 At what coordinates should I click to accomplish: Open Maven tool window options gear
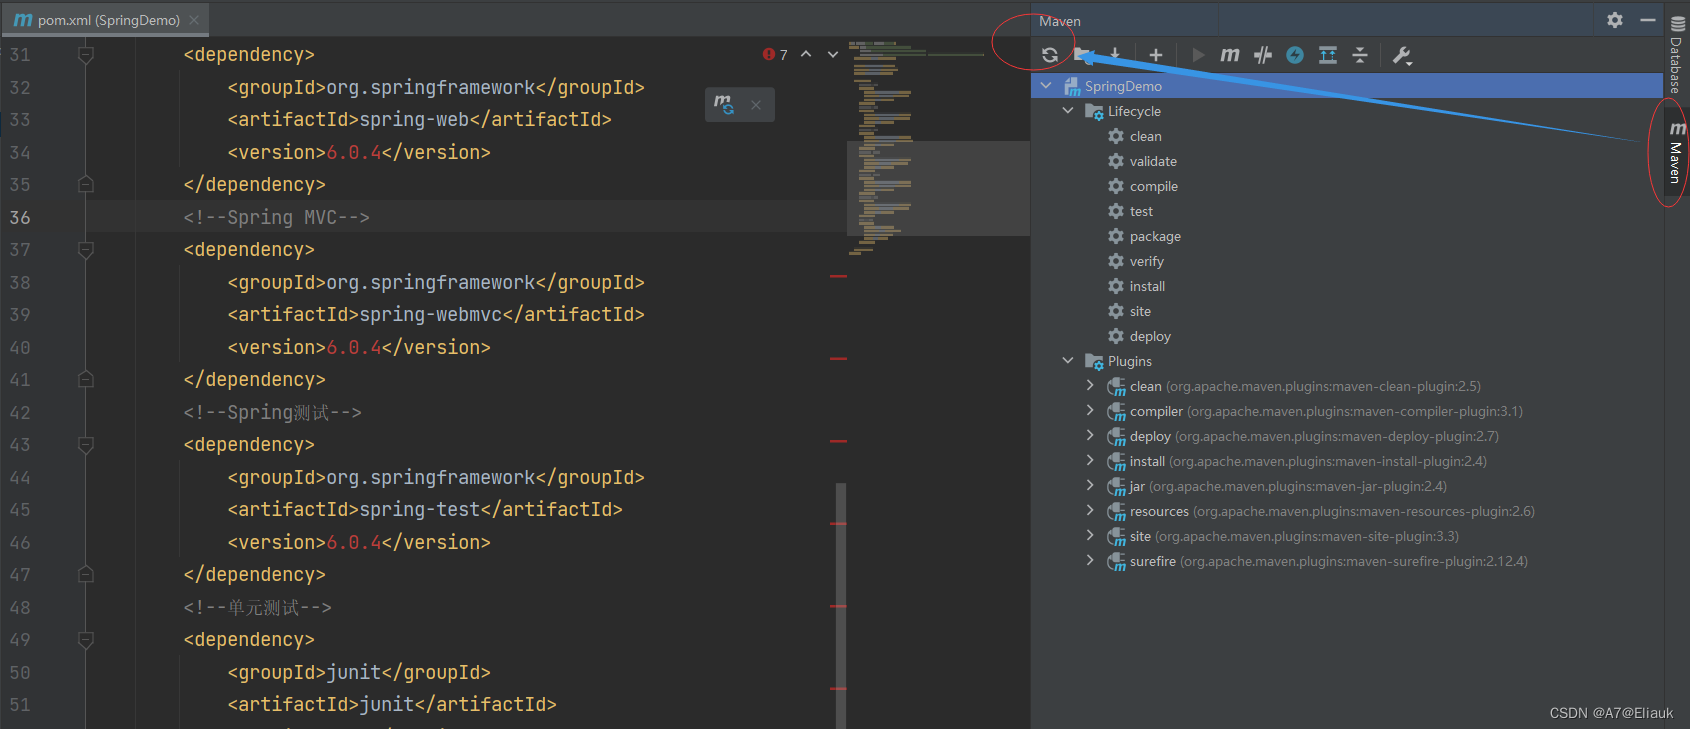[x=1615, y=20]
